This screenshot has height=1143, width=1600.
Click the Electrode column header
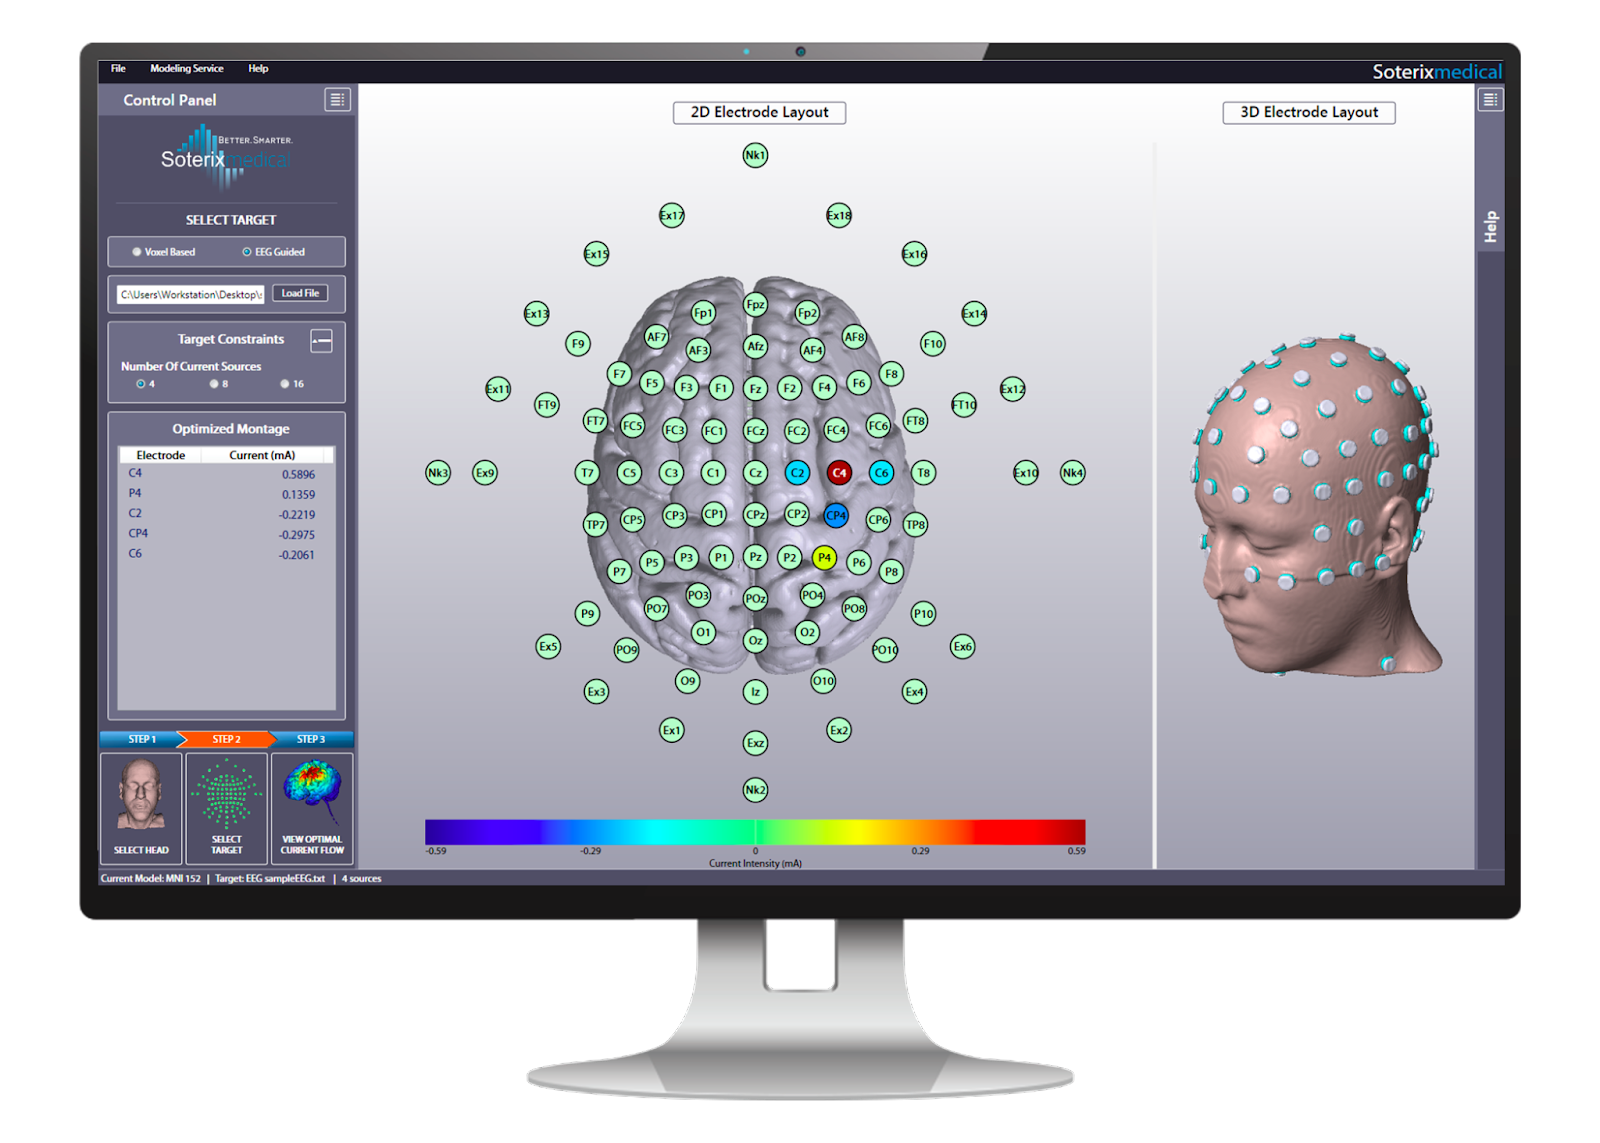pyautogui.click(x=160, y=455)
